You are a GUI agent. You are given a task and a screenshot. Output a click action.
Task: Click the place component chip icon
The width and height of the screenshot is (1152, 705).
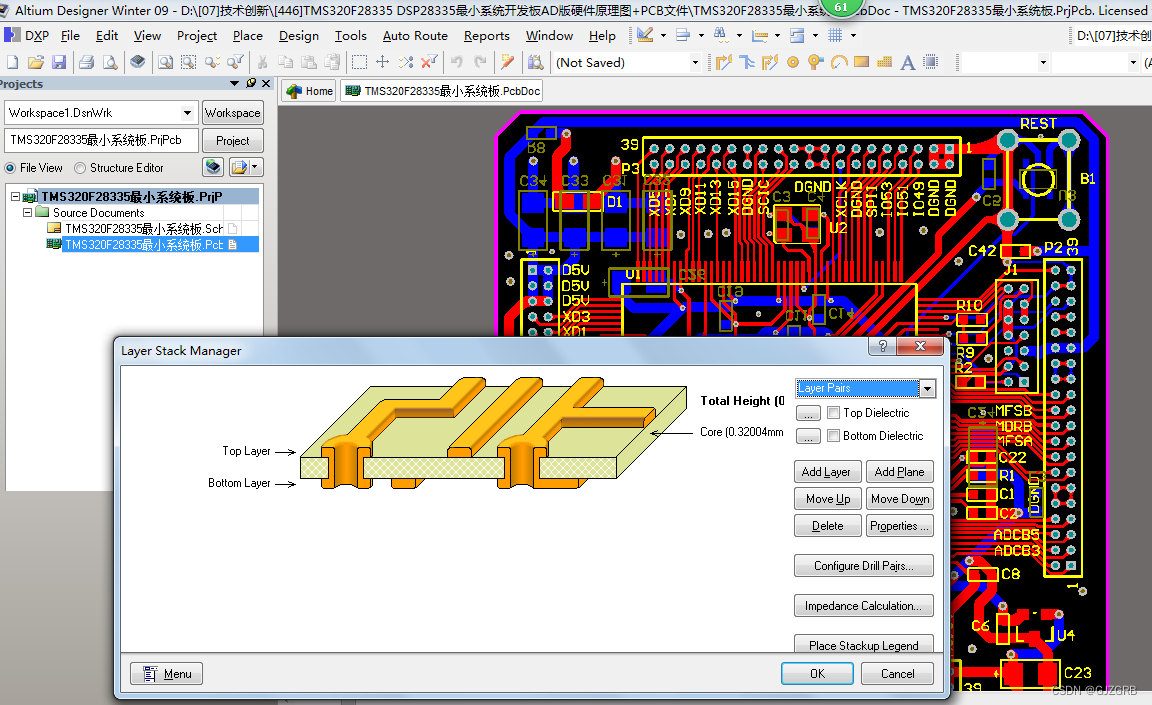[931, 62]
